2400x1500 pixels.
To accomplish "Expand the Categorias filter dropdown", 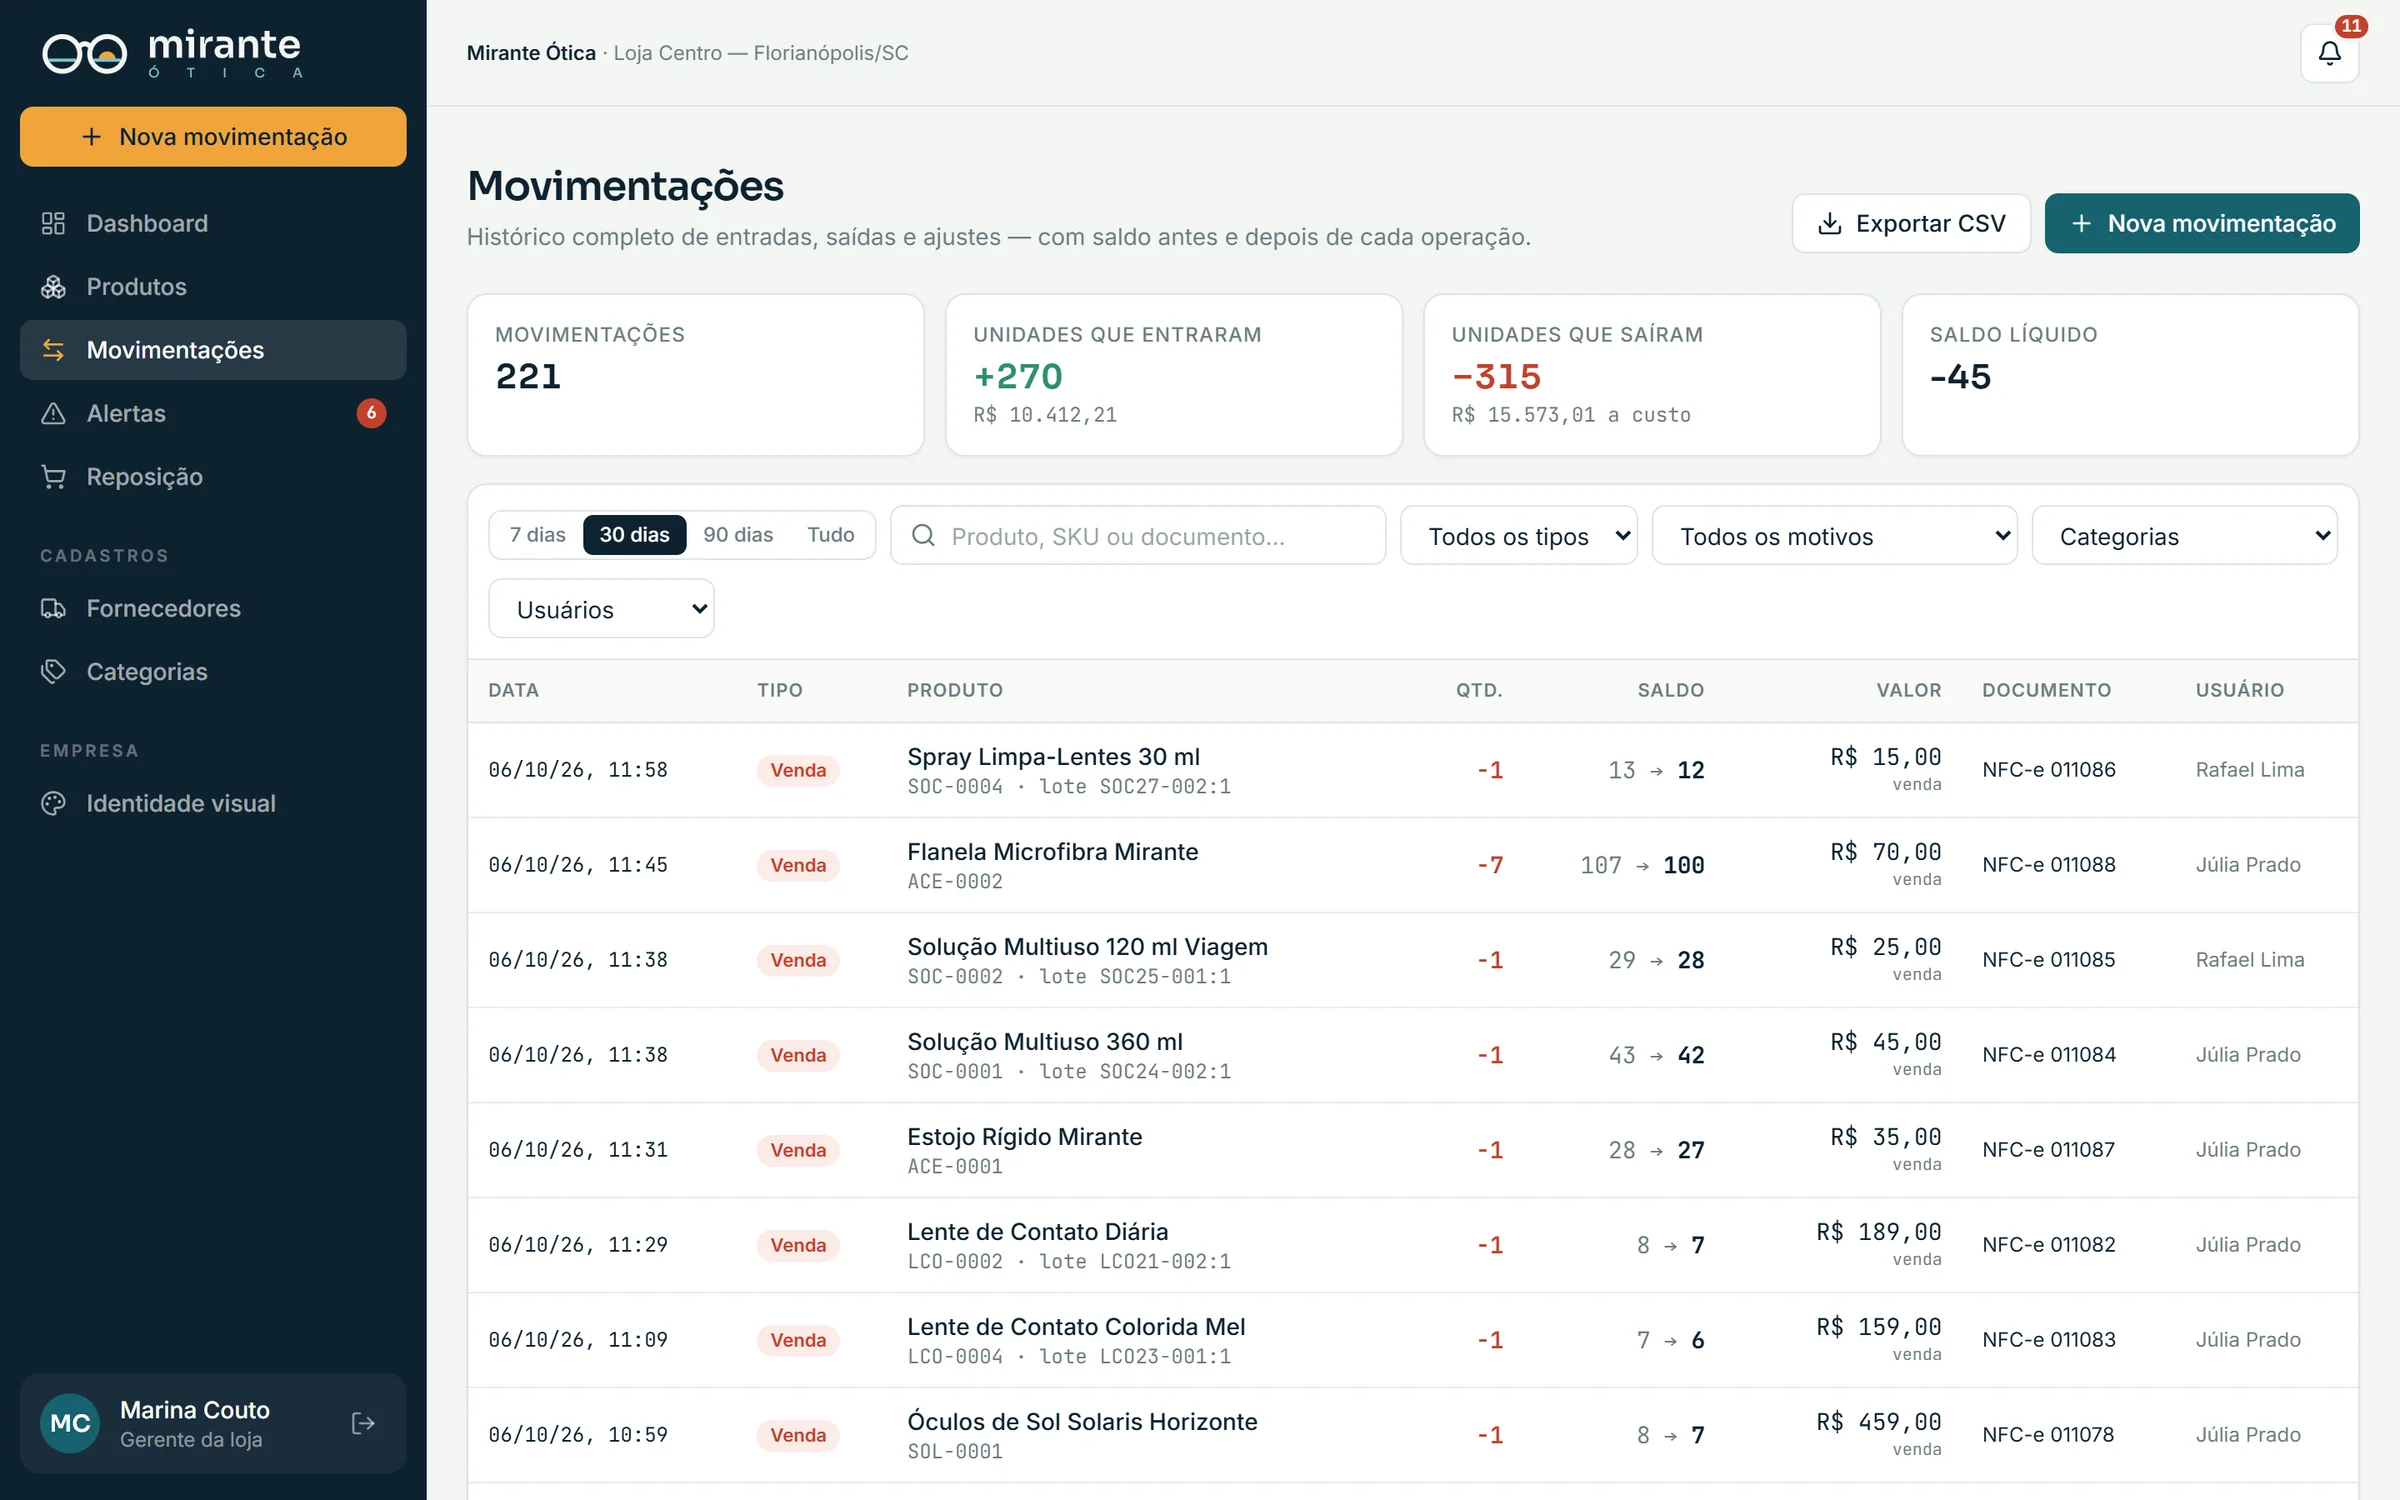I will tap(2184, 536).
